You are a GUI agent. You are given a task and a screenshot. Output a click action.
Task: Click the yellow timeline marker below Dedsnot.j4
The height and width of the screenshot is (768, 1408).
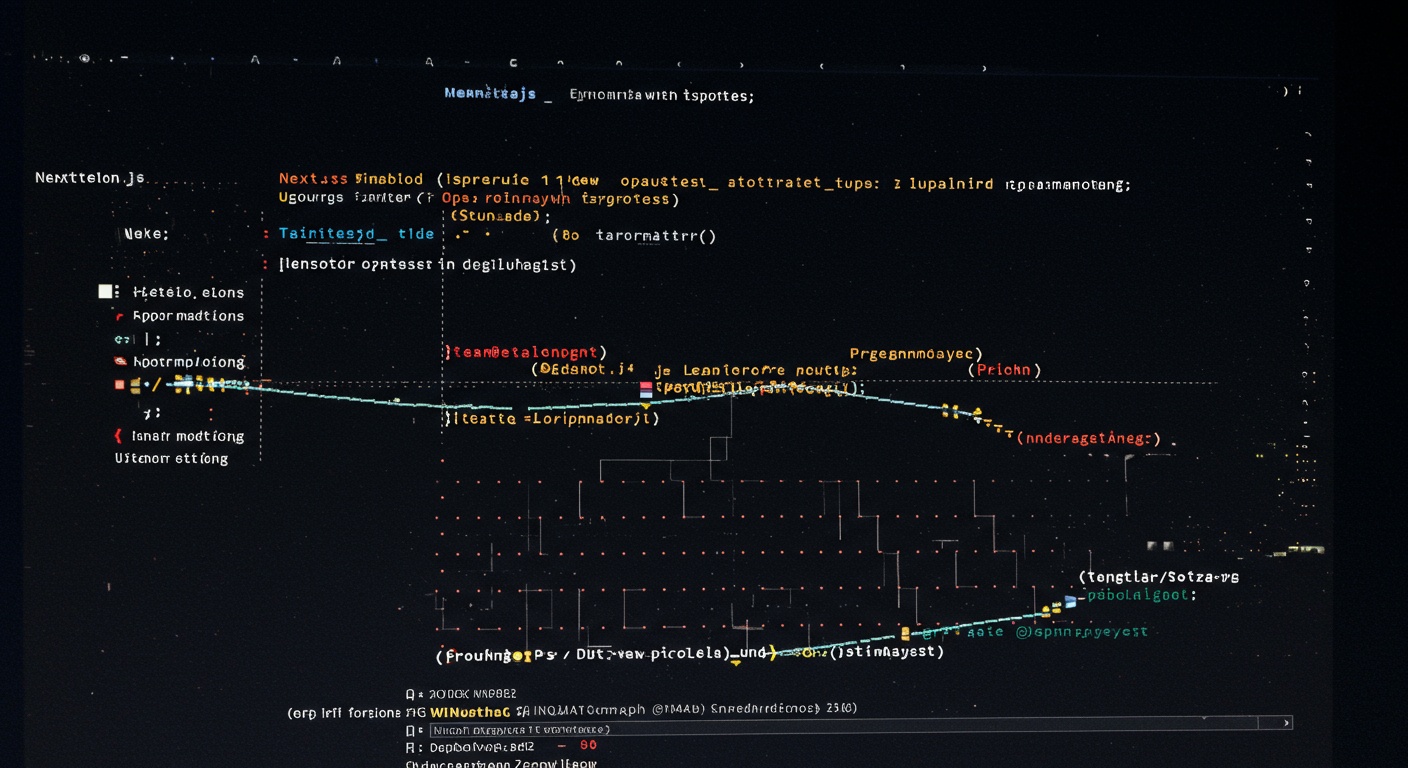[x=645, y=405]
